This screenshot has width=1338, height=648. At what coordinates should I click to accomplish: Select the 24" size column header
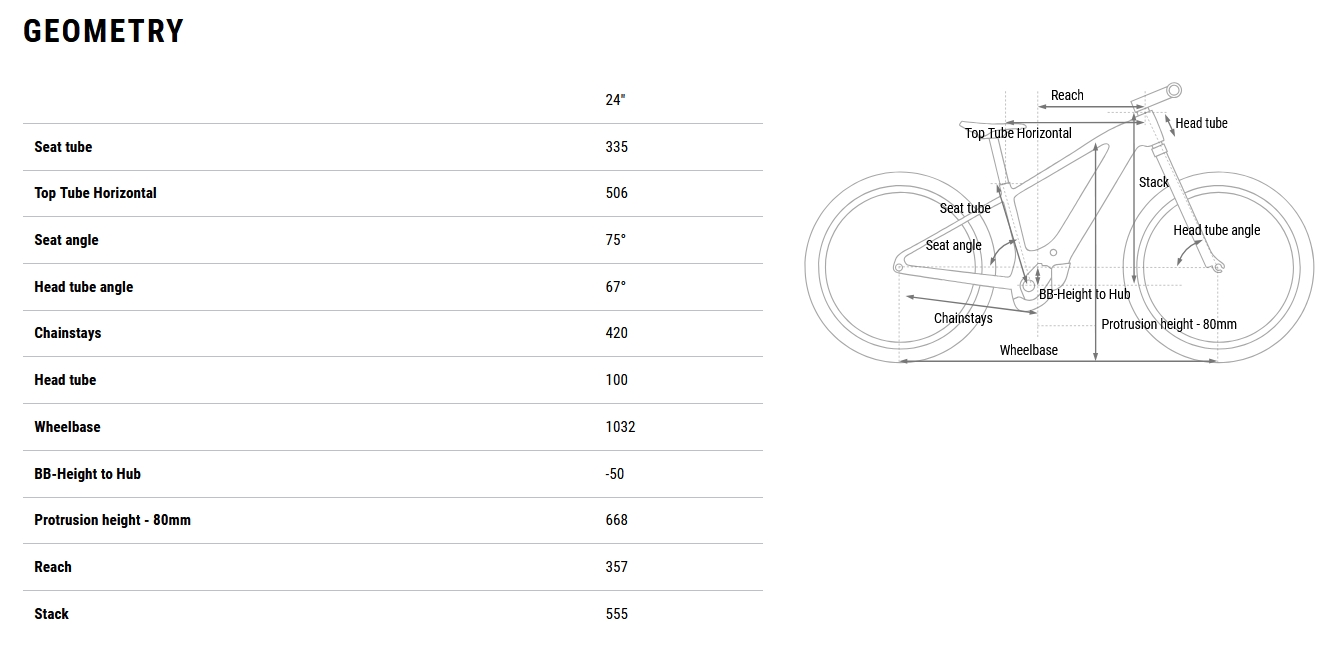pyautogui.click(x=615, y=100)
